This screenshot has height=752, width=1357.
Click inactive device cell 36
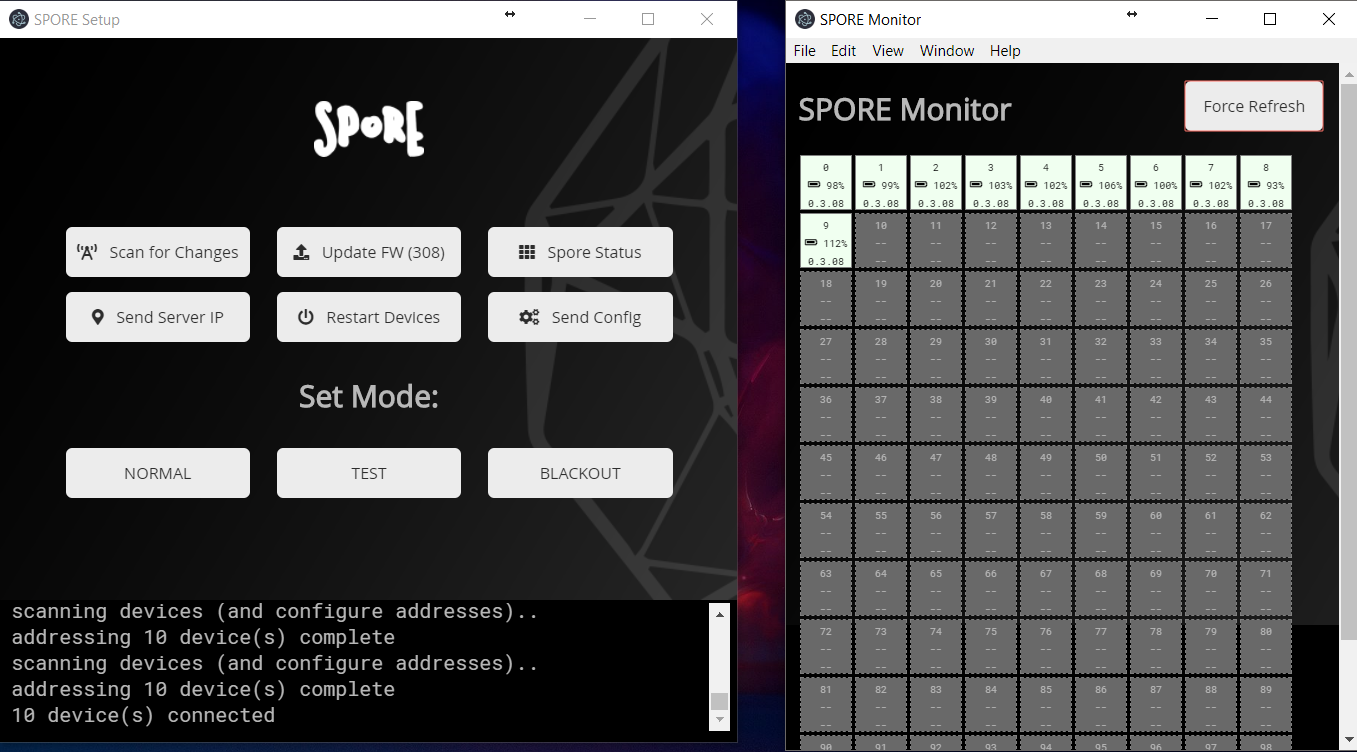tap(826, 415)
